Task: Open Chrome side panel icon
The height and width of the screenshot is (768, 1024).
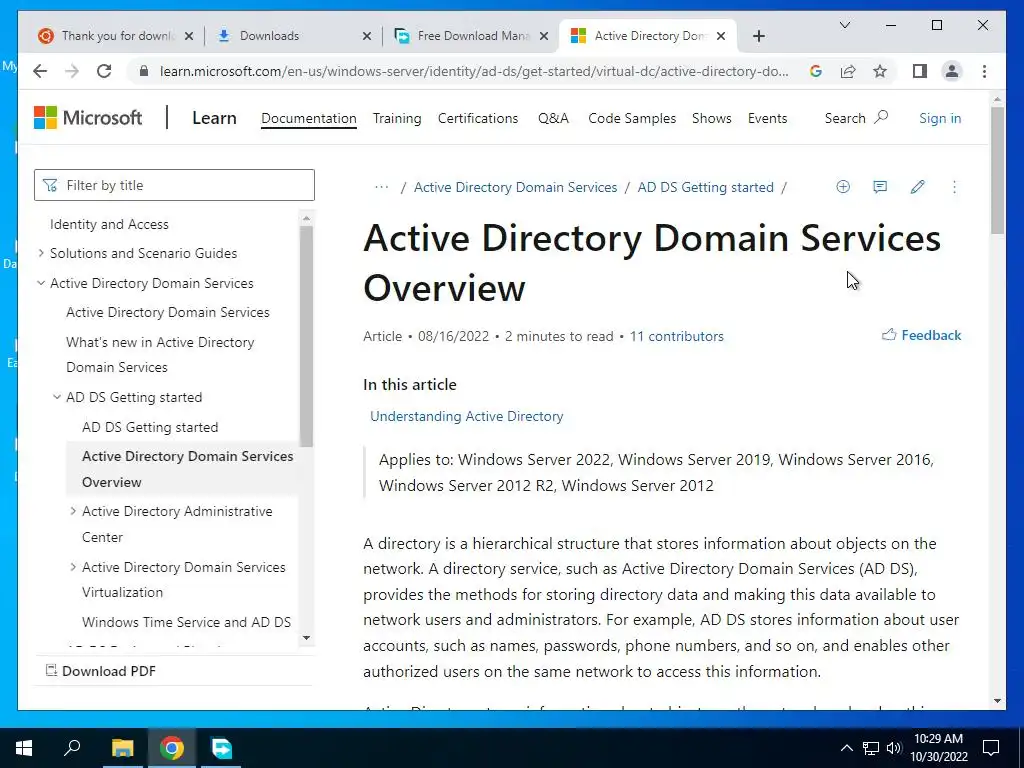Action: [x=920, y=71]
